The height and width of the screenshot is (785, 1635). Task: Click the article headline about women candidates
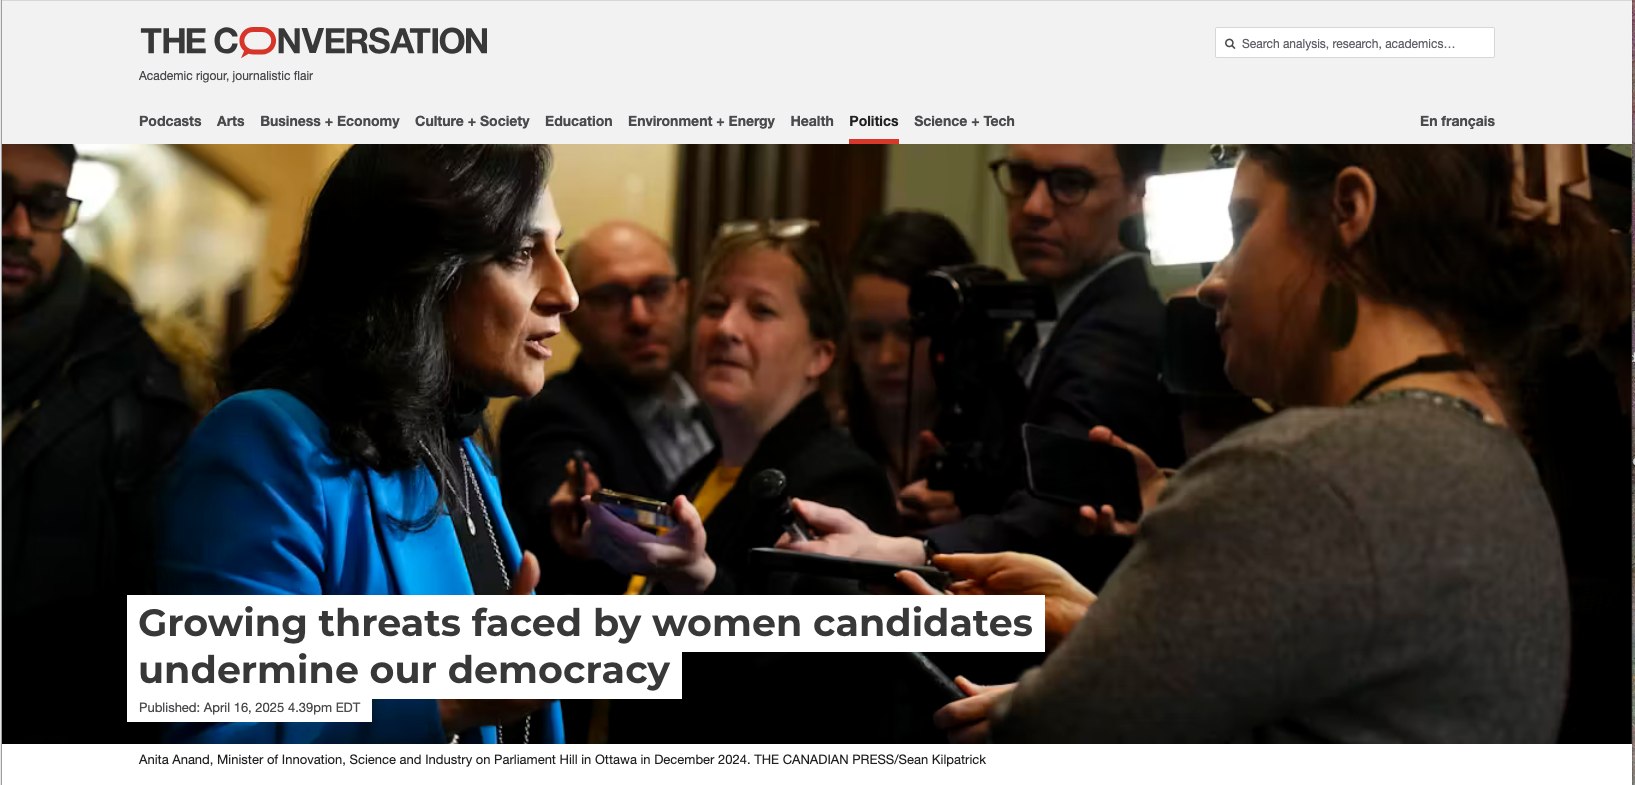point(585,646)
